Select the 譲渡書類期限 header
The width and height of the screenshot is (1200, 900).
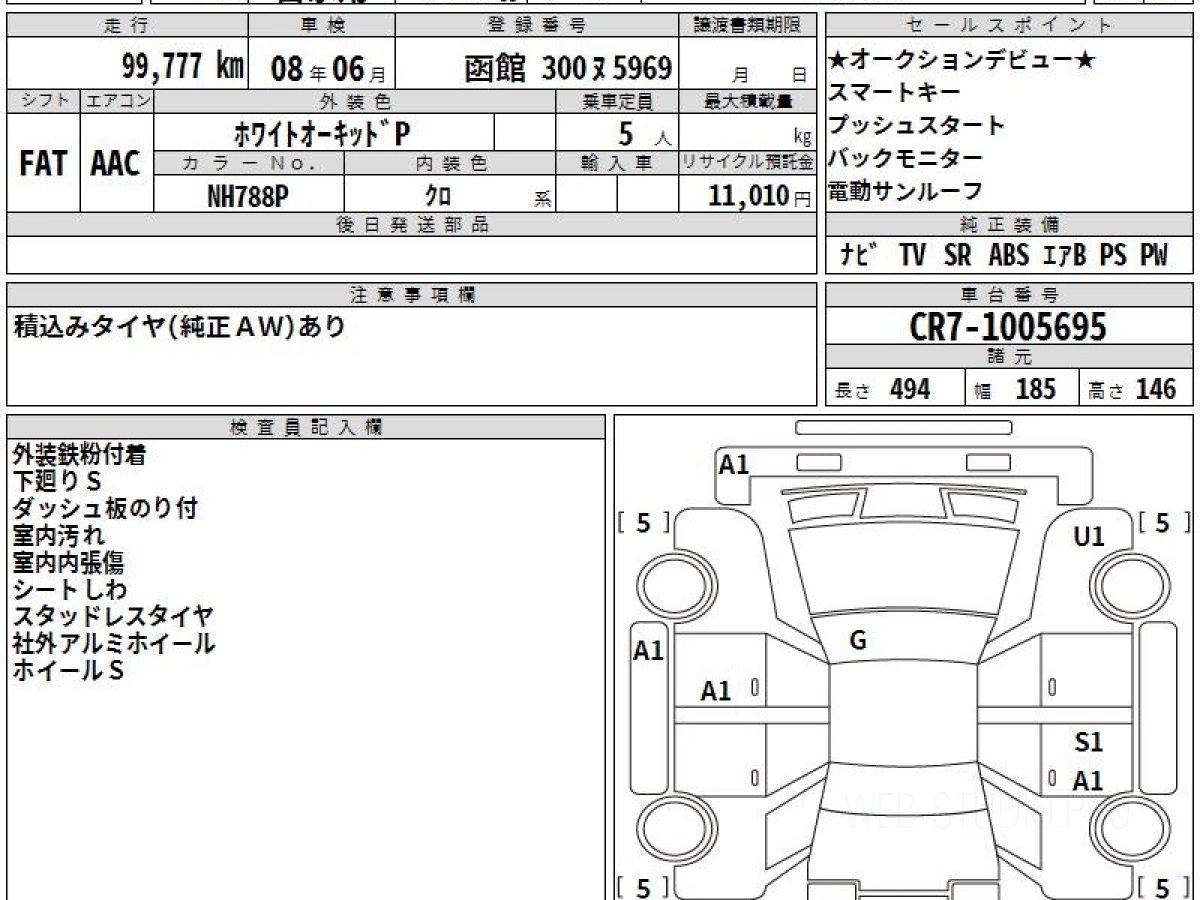[748, 25]
